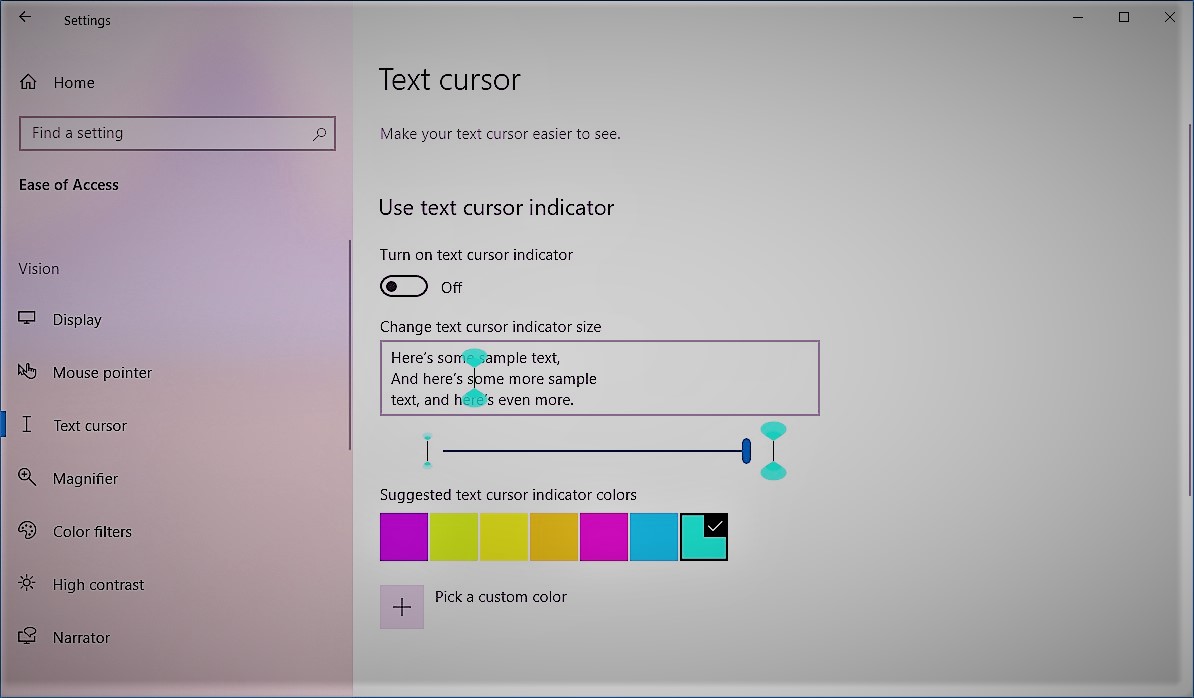Viewport: 1194px width, 698px height.
Task: Click the Vision section label
Action: click(39, 269)
